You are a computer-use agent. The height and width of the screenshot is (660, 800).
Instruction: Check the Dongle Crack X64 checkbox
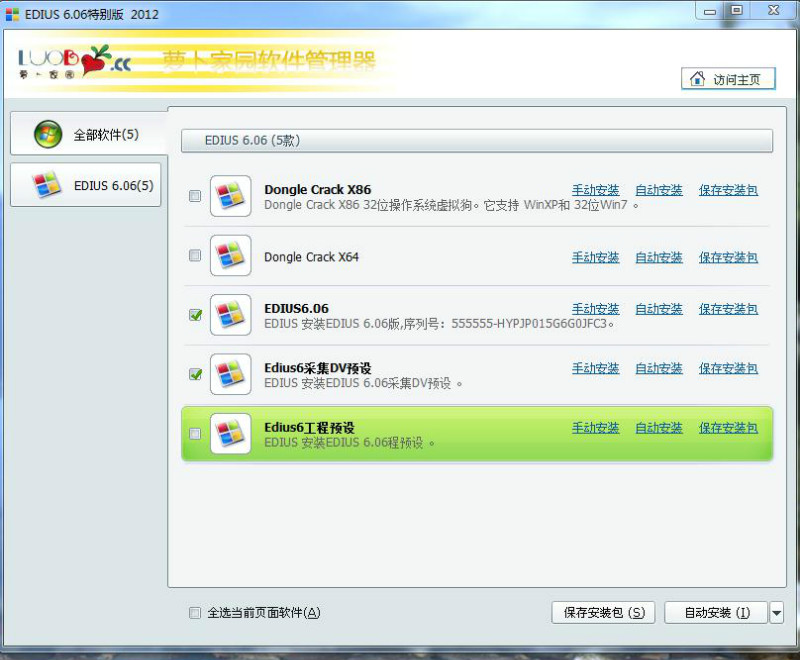[195, 255]
